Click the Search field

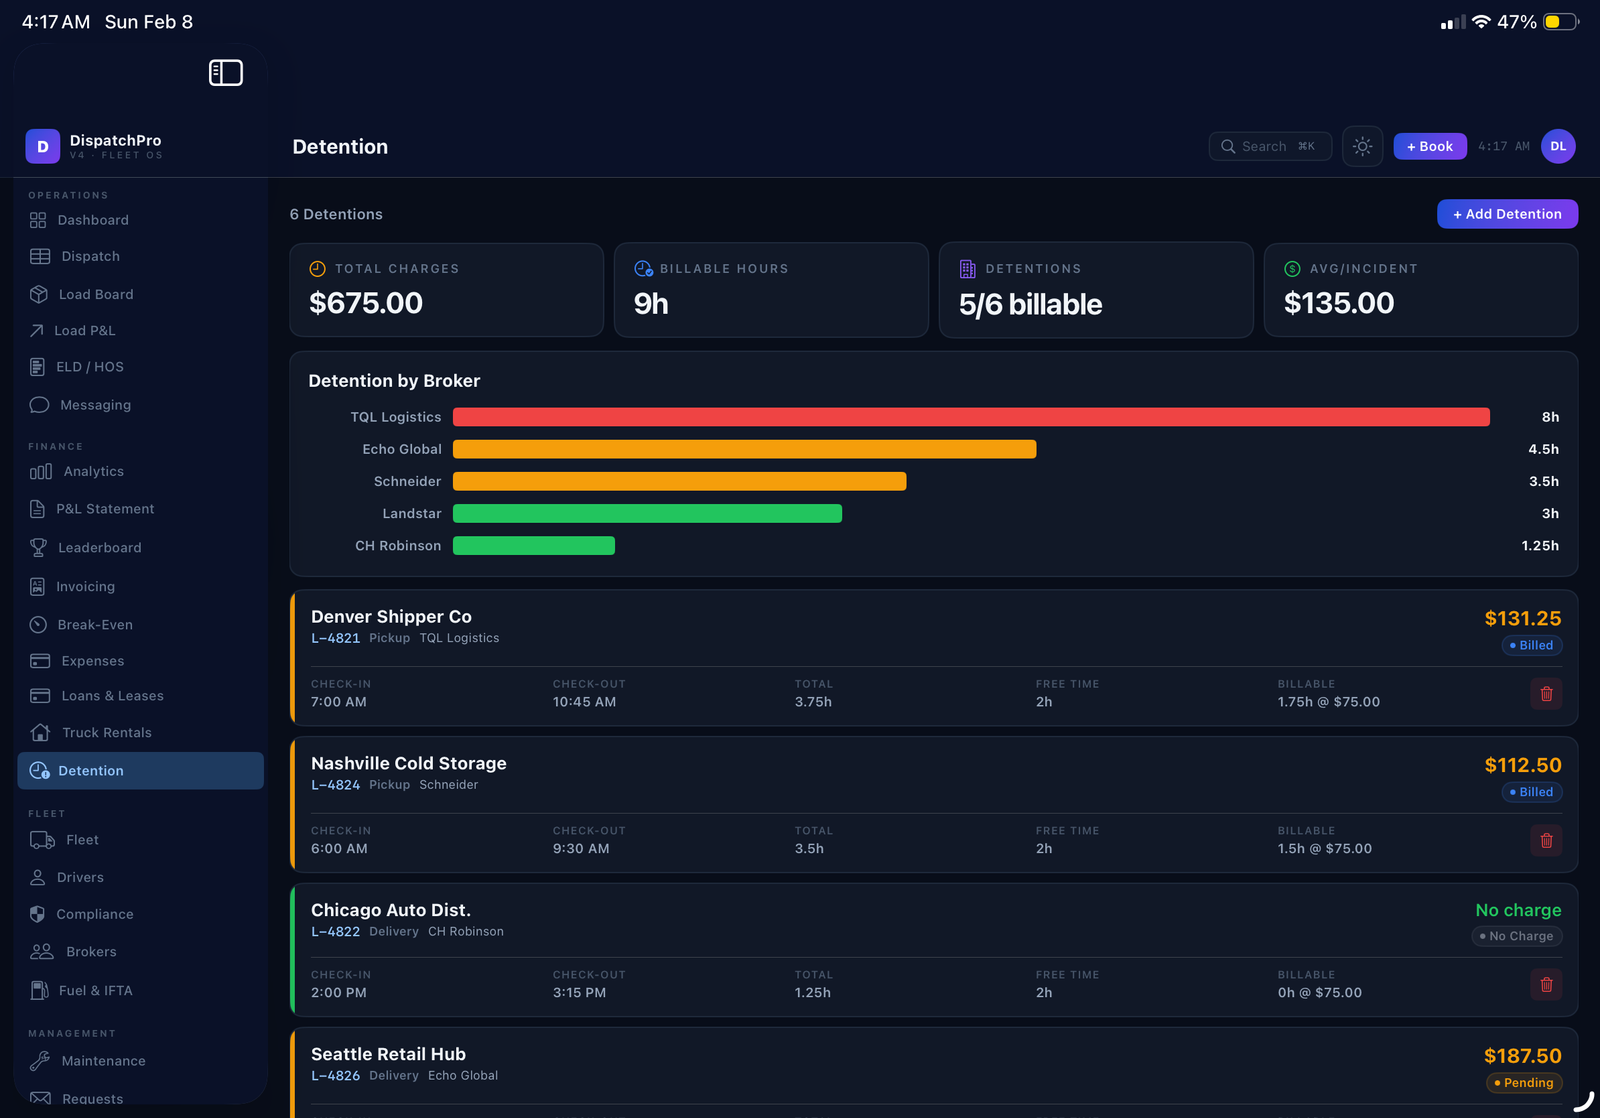(1270, 146)
